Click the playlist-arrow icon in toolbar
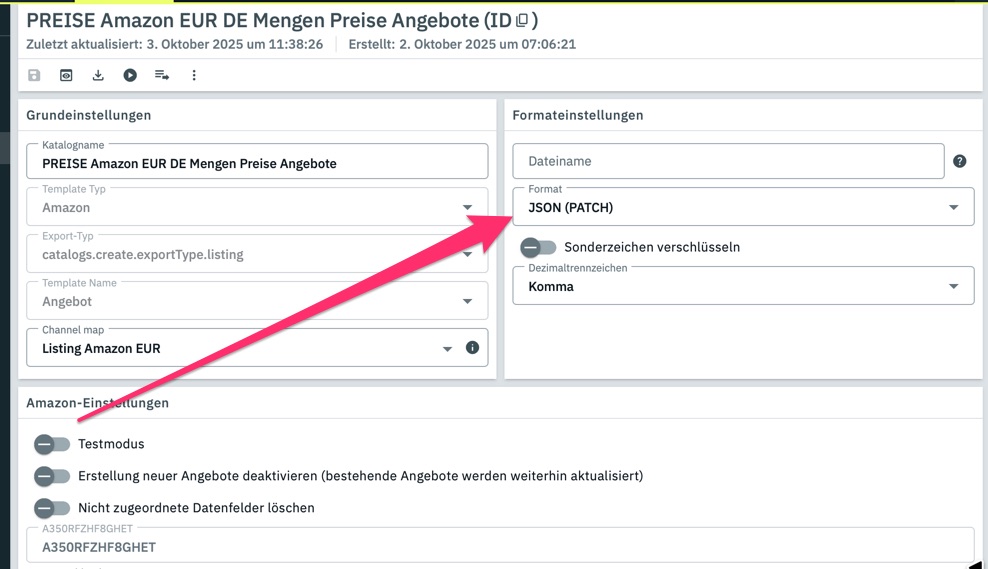Viewport: 988px width, 569px height. [x=162, y=75]
